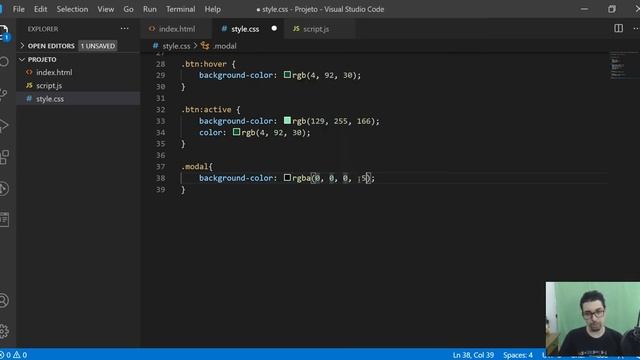Click the Spaces: 4 status item
The image size is (640, 360).
(518, 355)
